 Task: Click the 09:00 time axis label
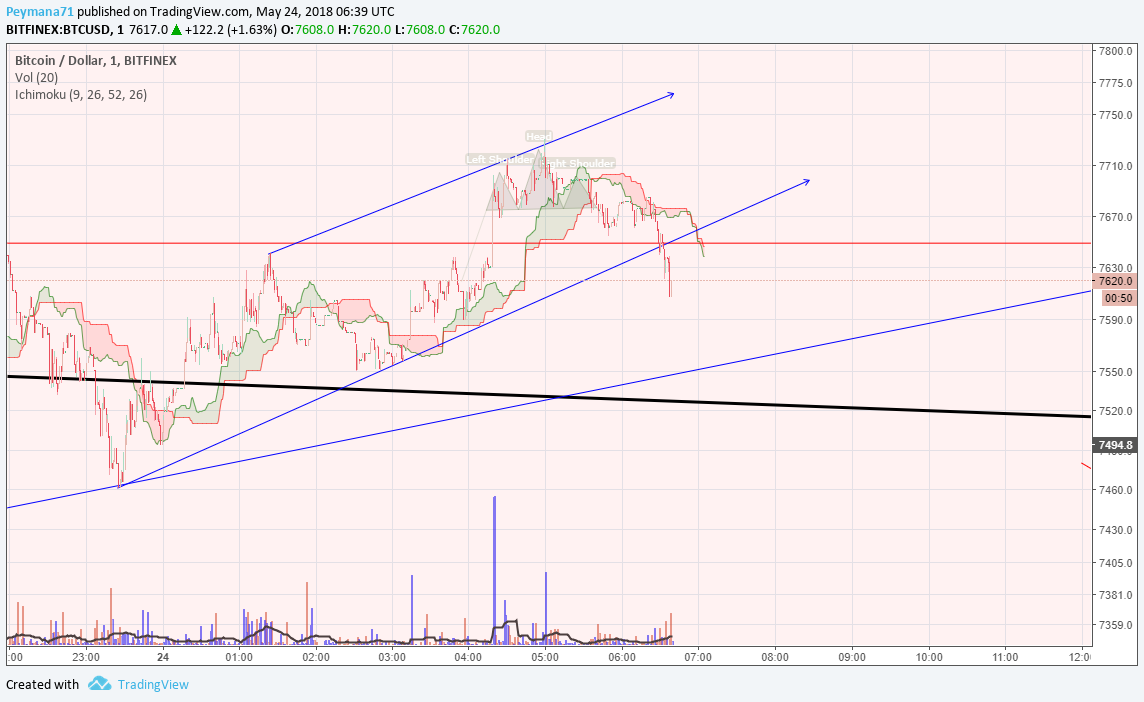coord(851,657)
